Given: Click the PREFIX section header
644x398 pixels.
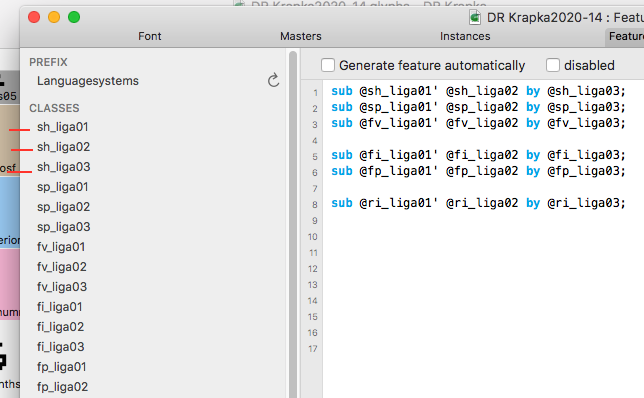Looking at the screenshot, I should 48,62.
